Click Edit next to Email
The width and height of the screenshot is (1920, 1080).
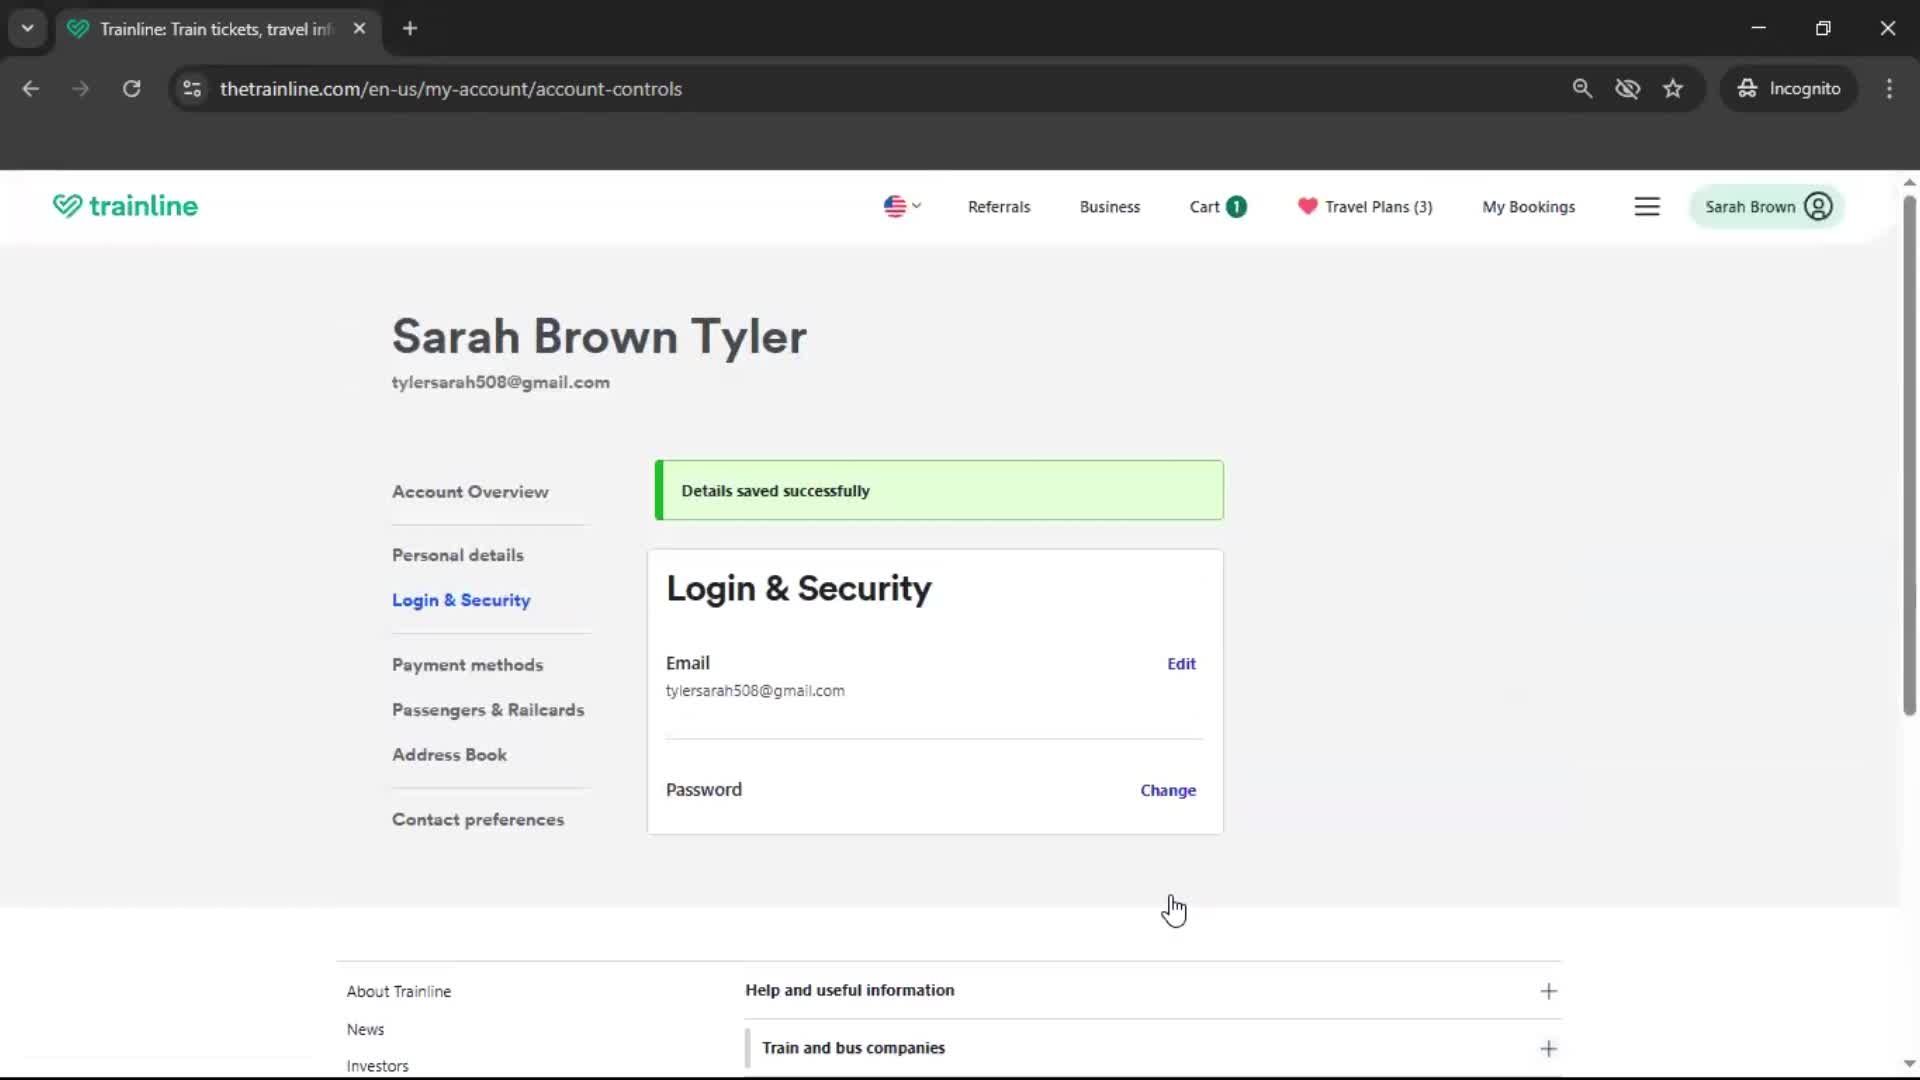click(1181, 663)
